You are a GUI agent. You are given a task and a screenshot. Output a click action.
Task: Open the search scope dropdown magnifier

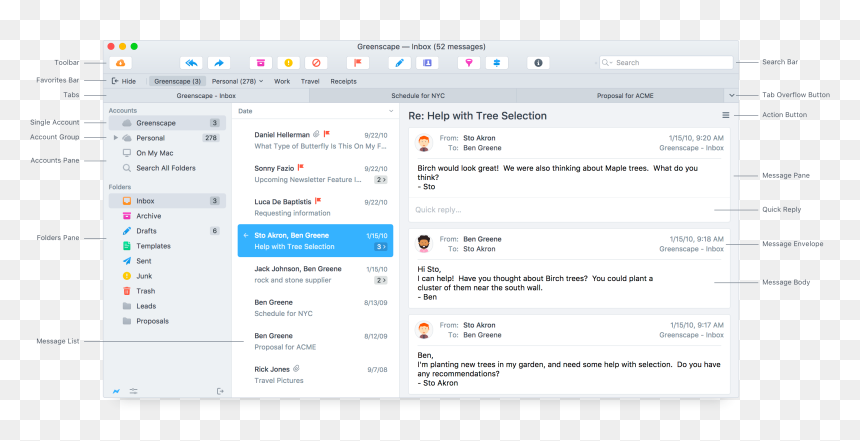coord(607,63)
